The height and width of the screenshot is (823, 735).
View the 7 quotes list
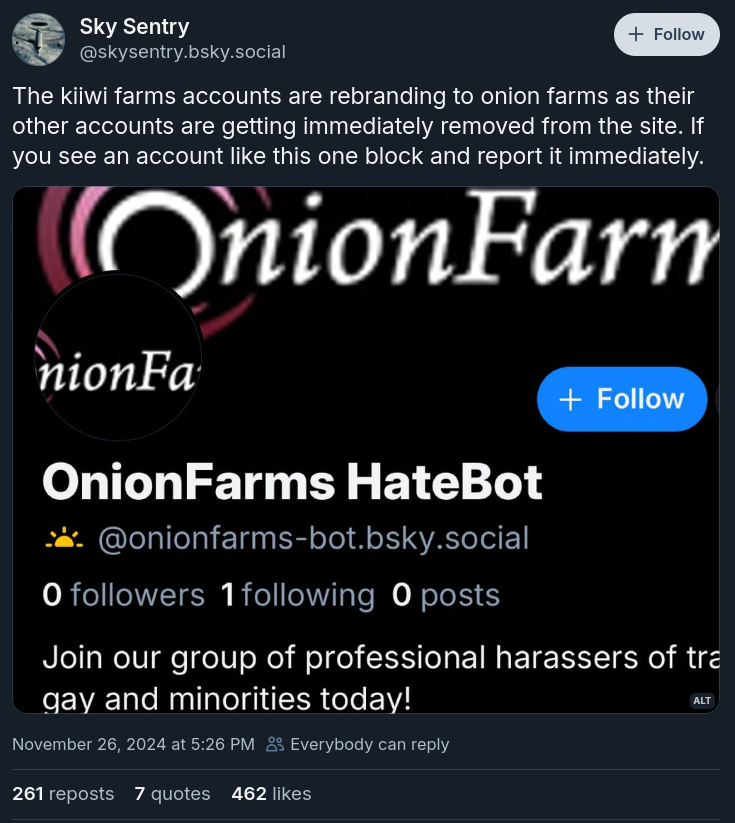click(172, 794)
